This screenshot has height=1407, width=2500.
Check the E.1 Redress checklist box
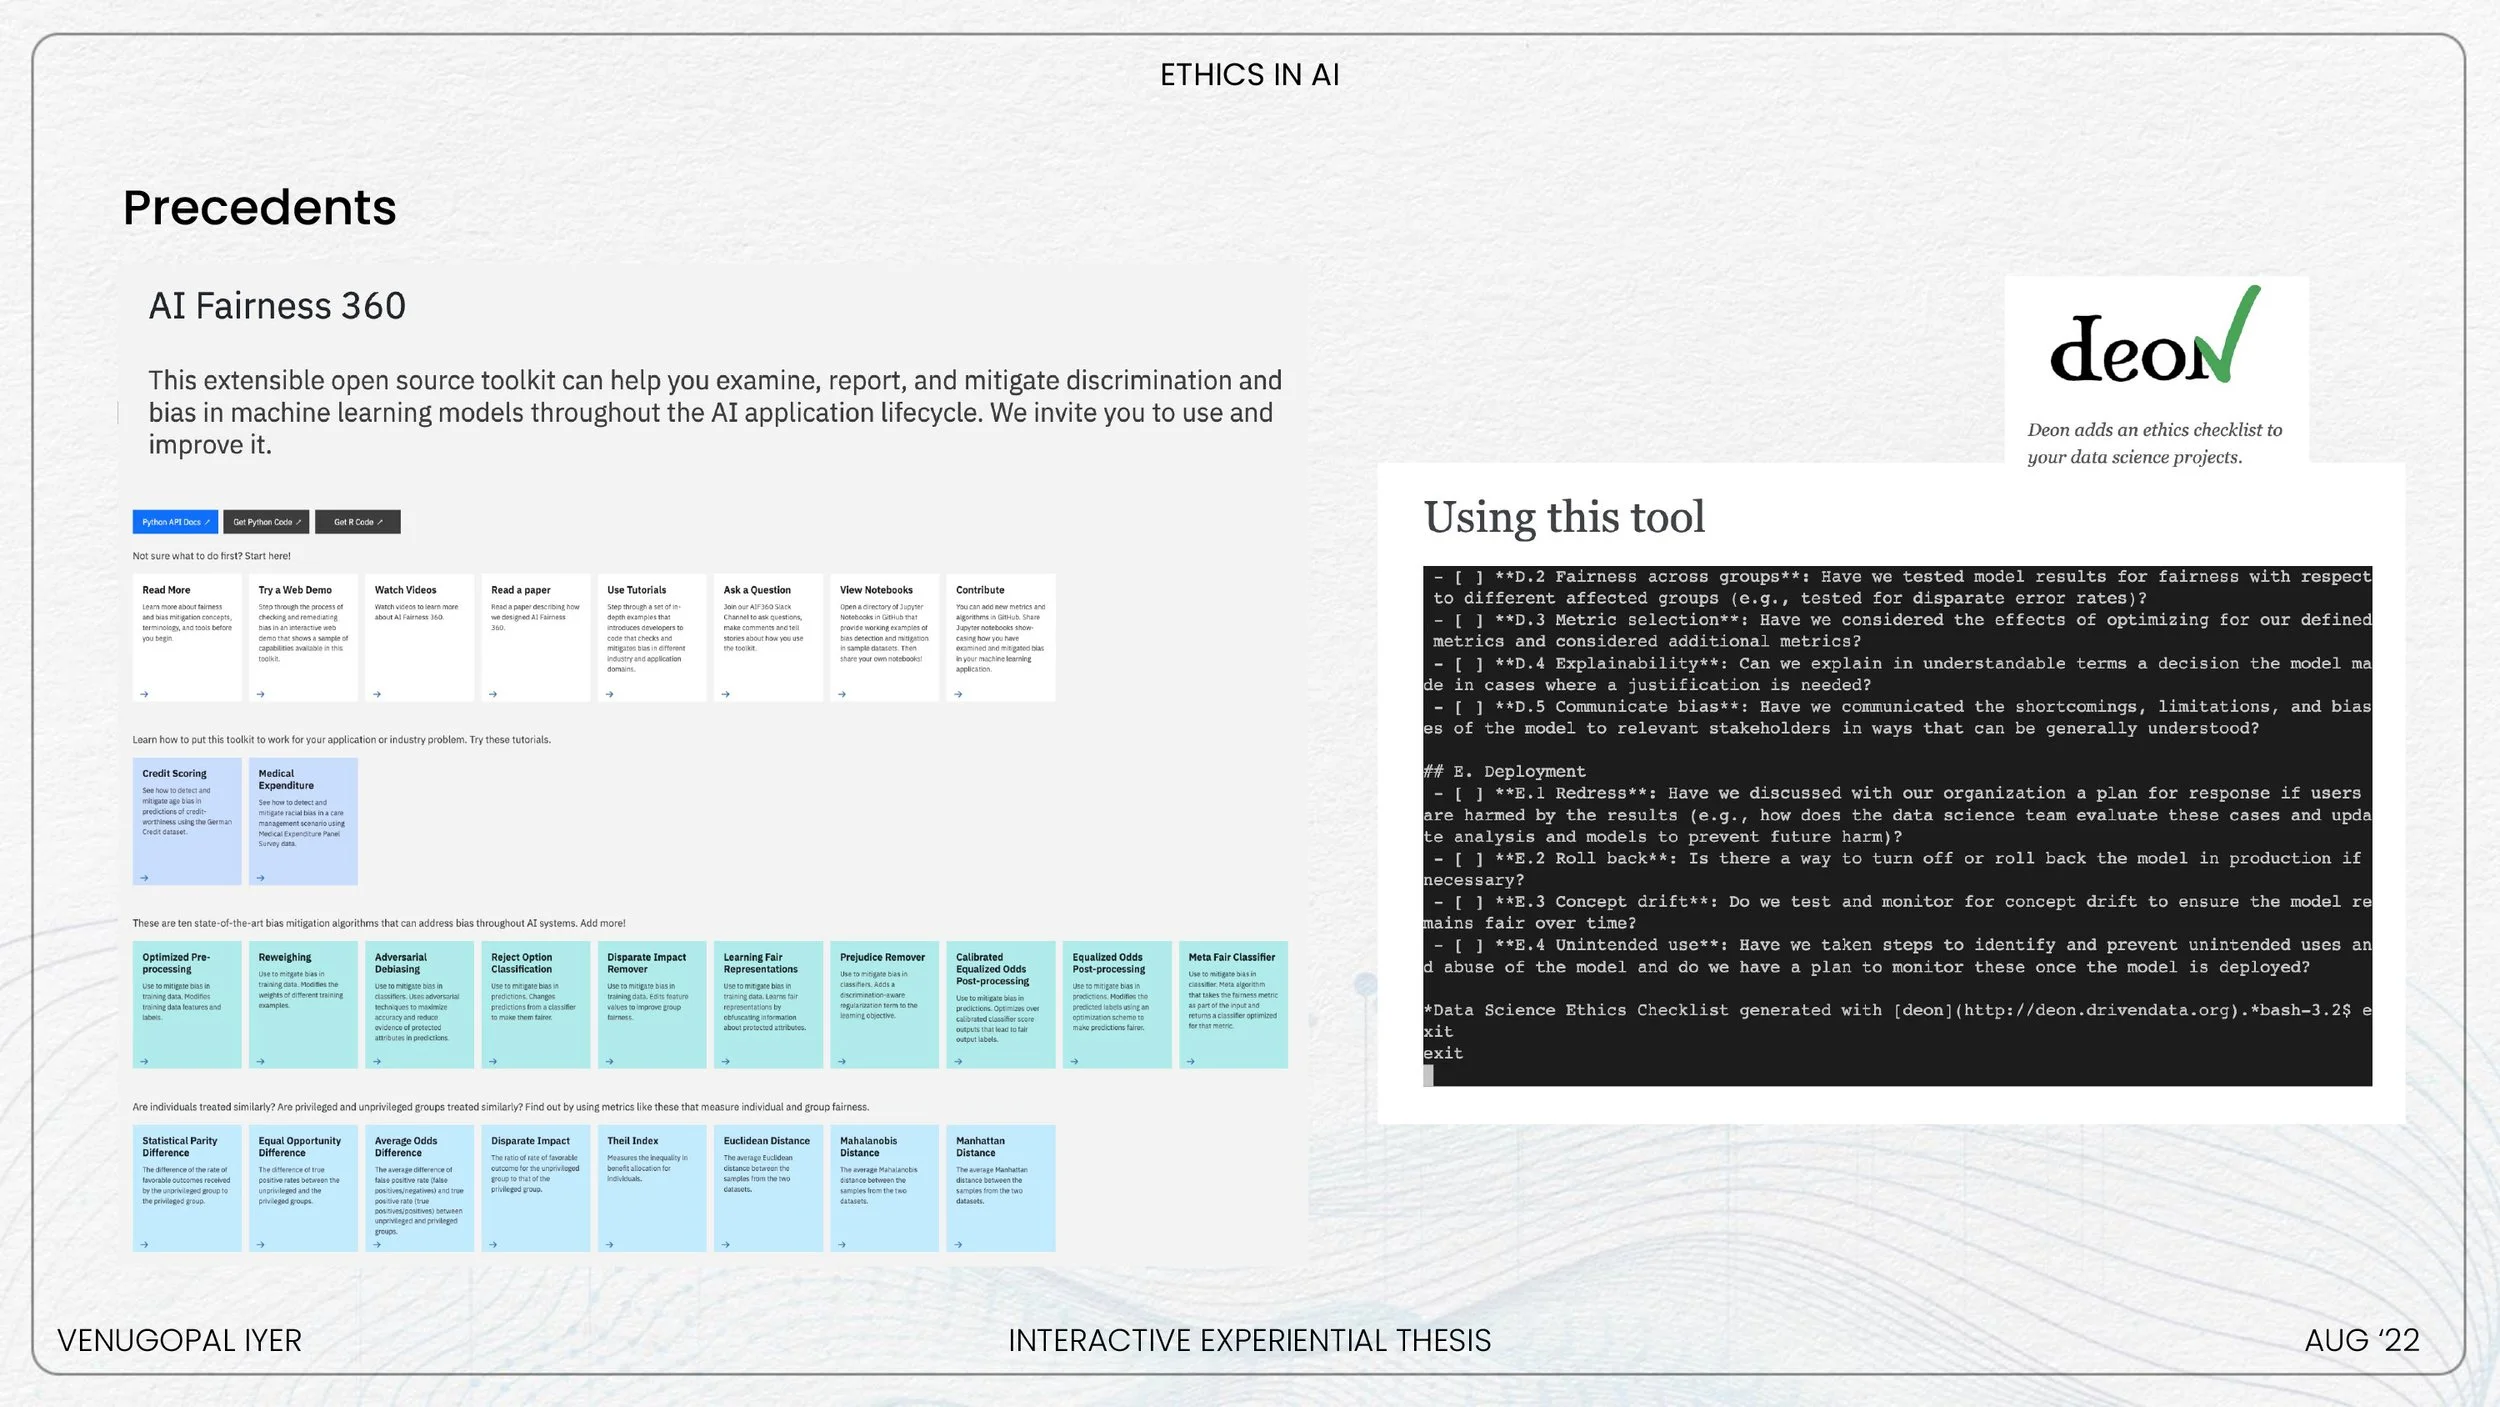pyautogui.click(x=1468, y=794)
